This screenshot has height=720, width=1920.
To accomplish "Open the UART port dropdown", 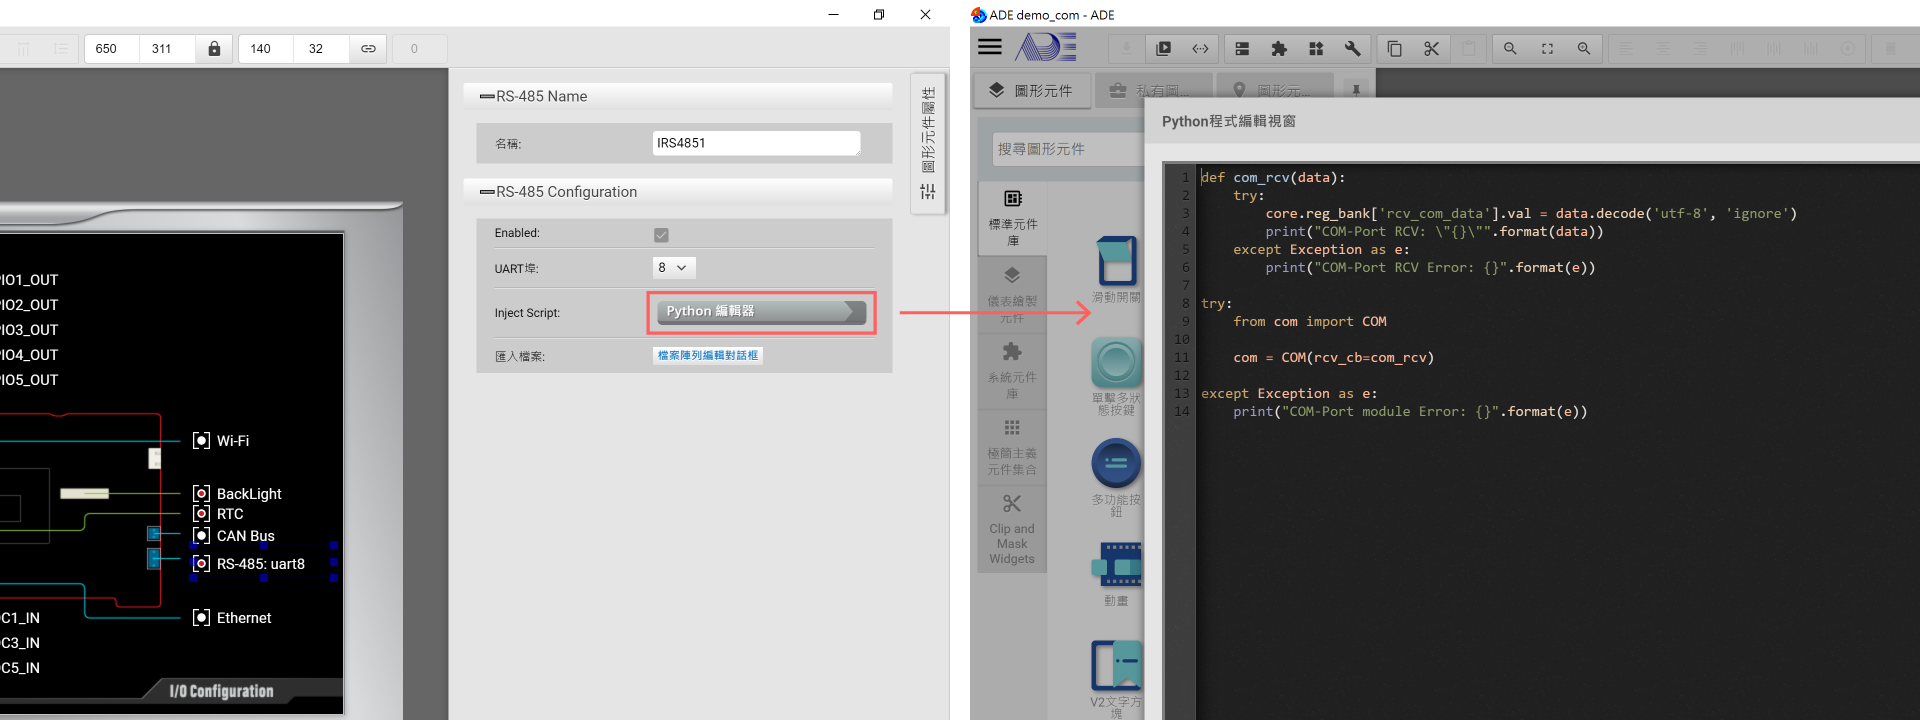I will 673,268.
